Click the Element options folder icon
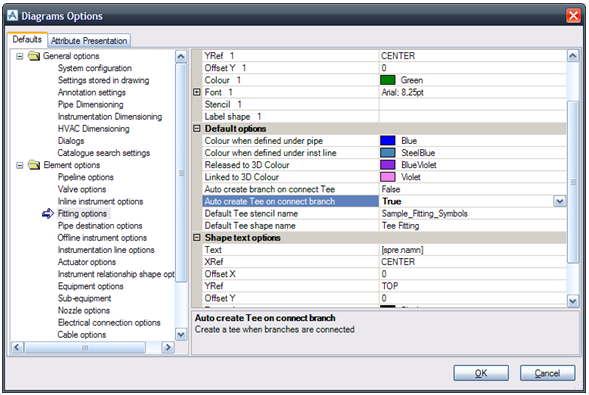This screenshot has height=395, width=589. pyautogui.click(x=34, y=165)
